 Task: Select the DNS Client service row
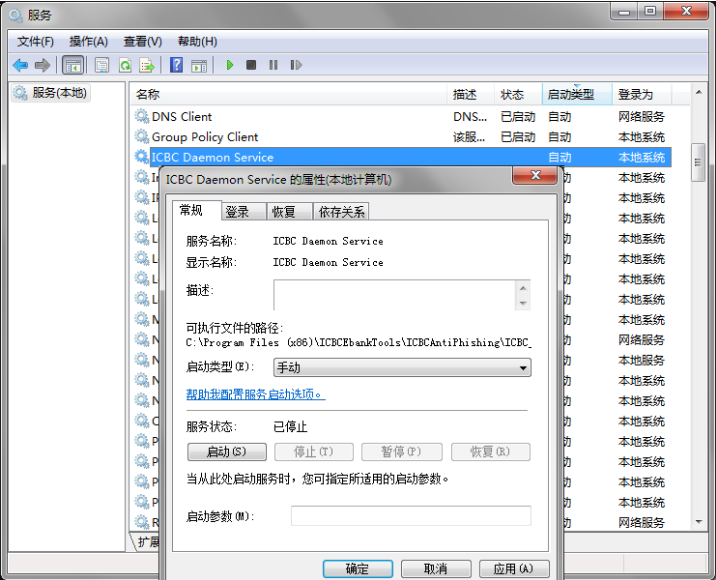[182, 116]
